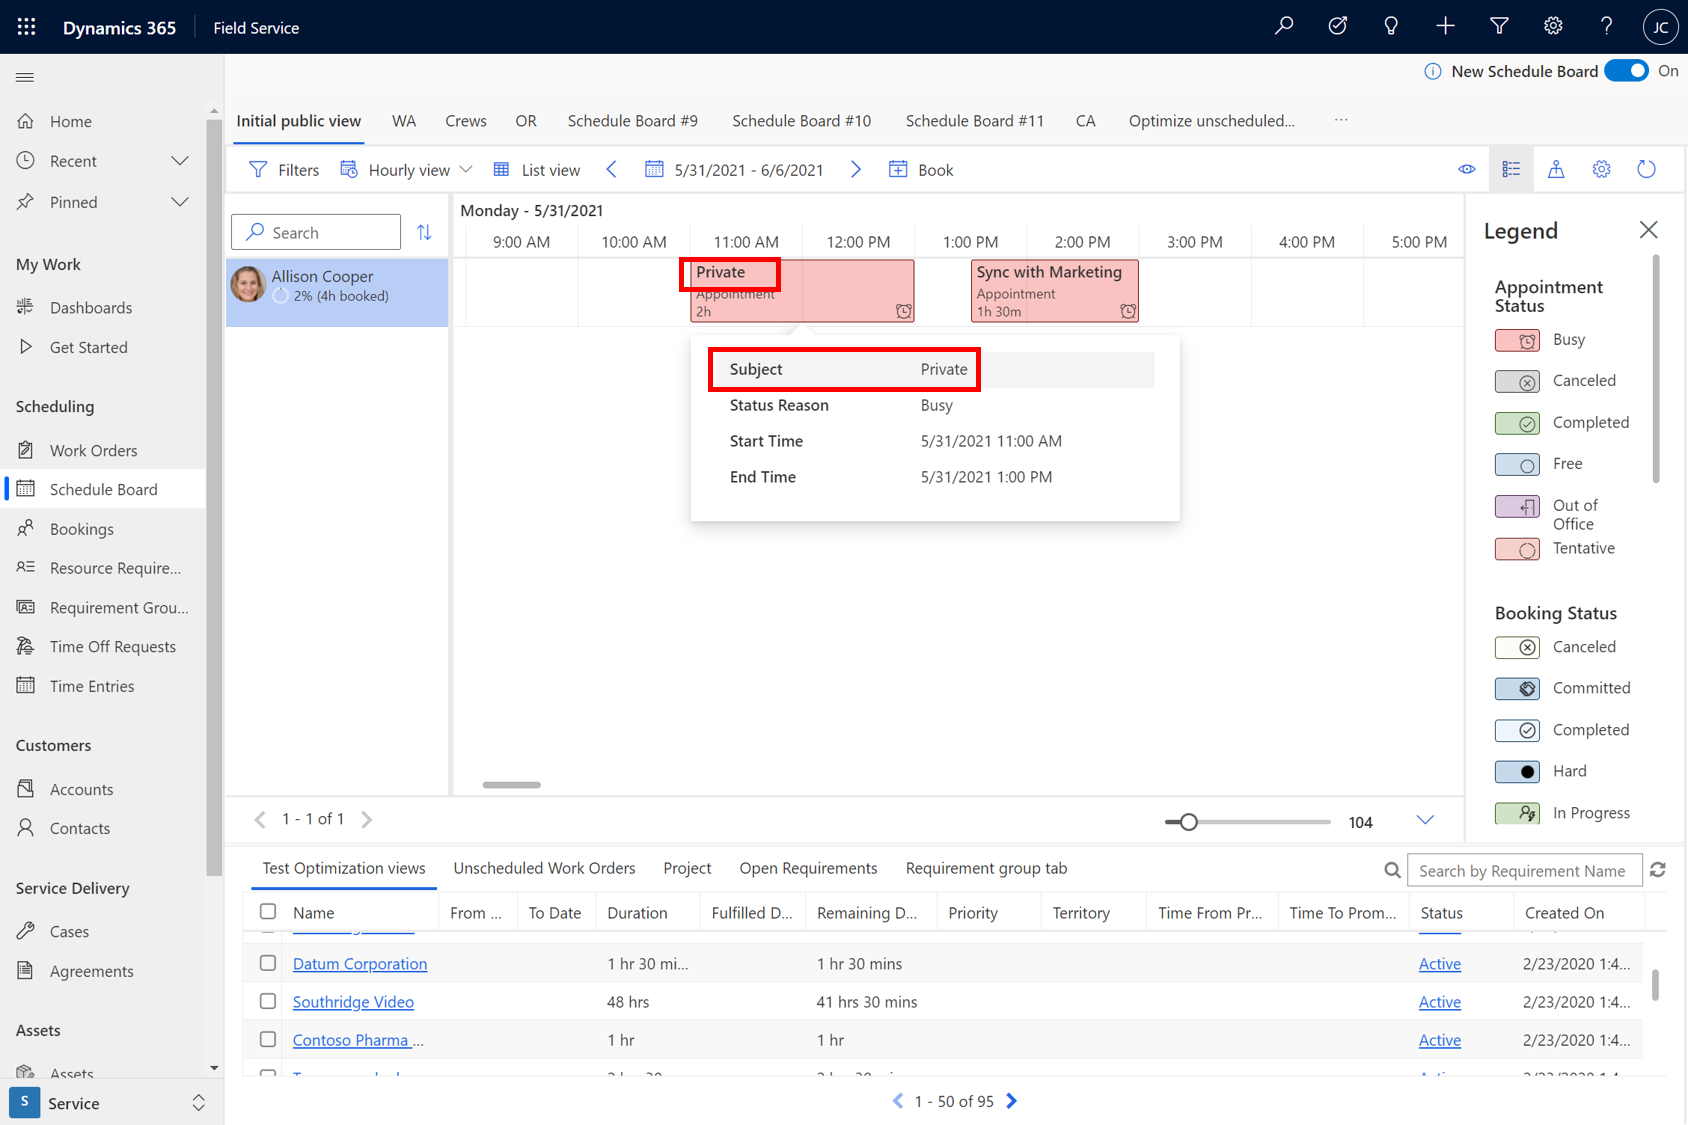Open the Hourly view dropdown
The height and width of the screenshot is (1125, 1688).
406,169
